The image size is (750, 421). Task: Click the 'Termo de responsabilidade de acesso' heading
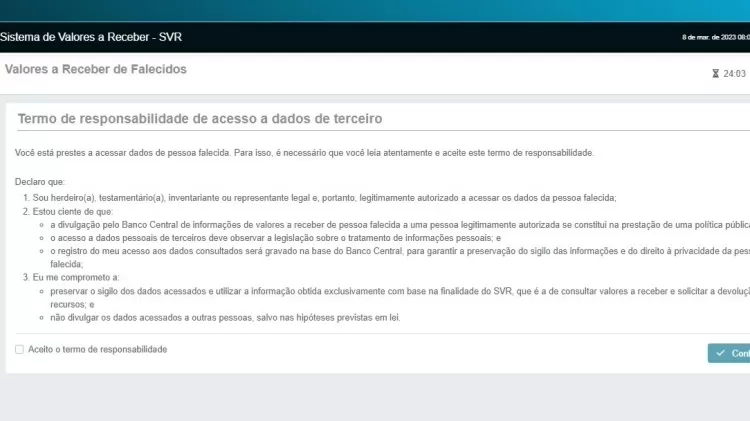[200, 118]
